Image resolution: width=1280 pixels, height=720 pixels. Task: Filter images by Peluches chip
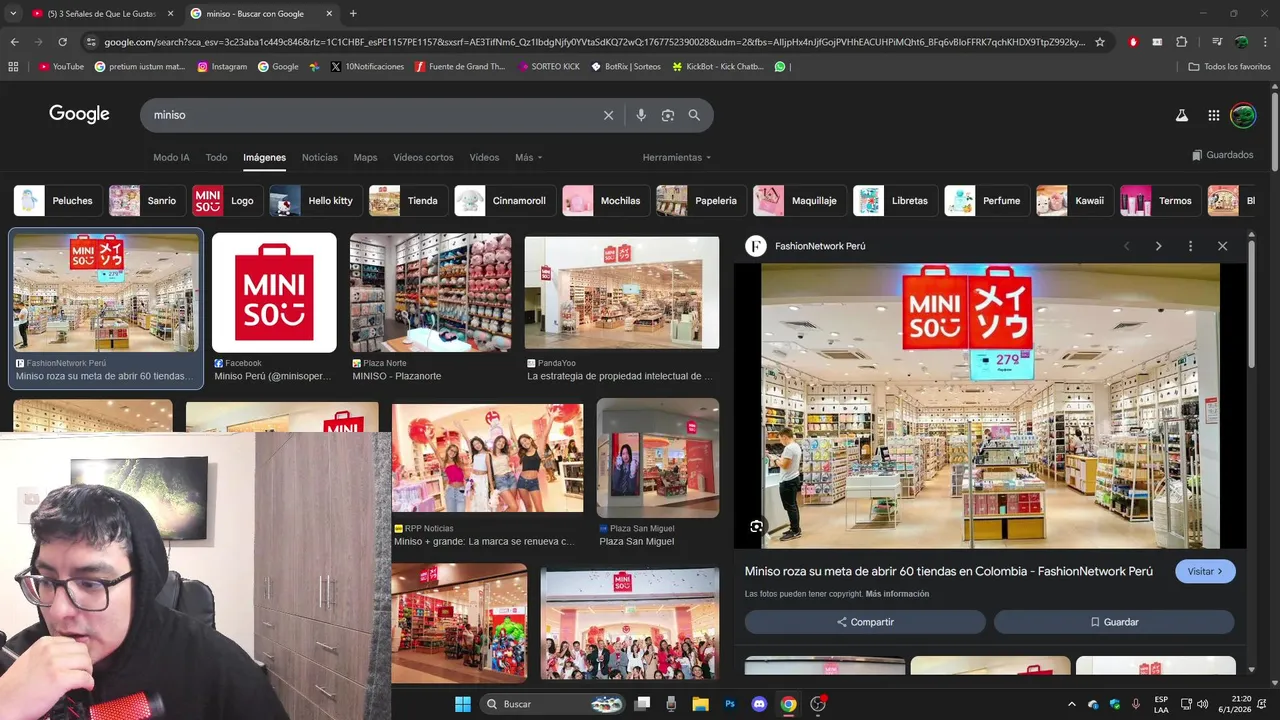(57, 201)
